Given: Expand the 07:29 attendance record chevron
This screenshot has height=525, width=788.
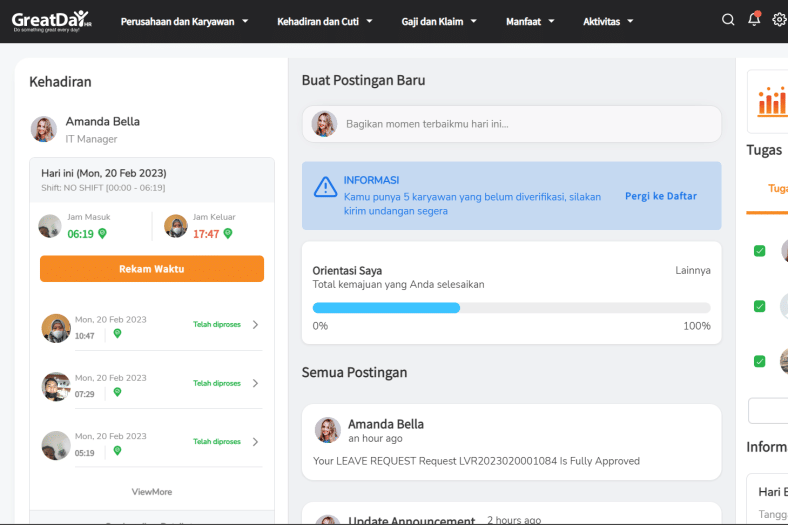Looking at the screenshot, I should (x=255, y=383).
